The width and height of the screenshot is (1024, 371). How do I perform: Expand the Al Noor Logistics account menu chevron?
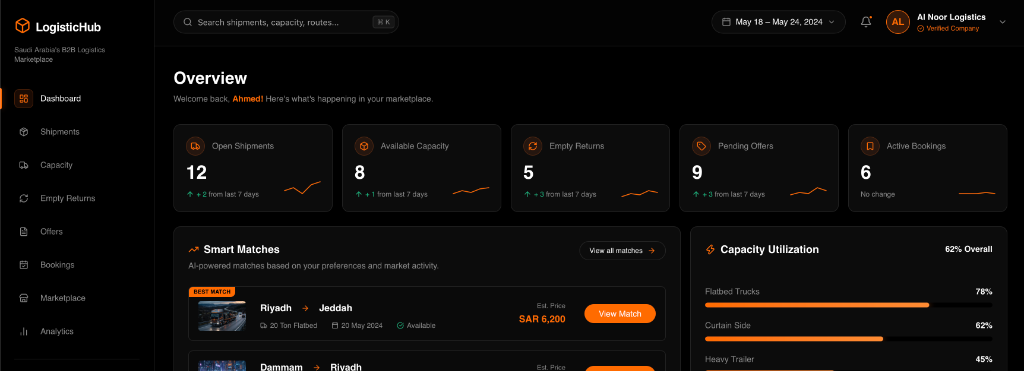1002,22
